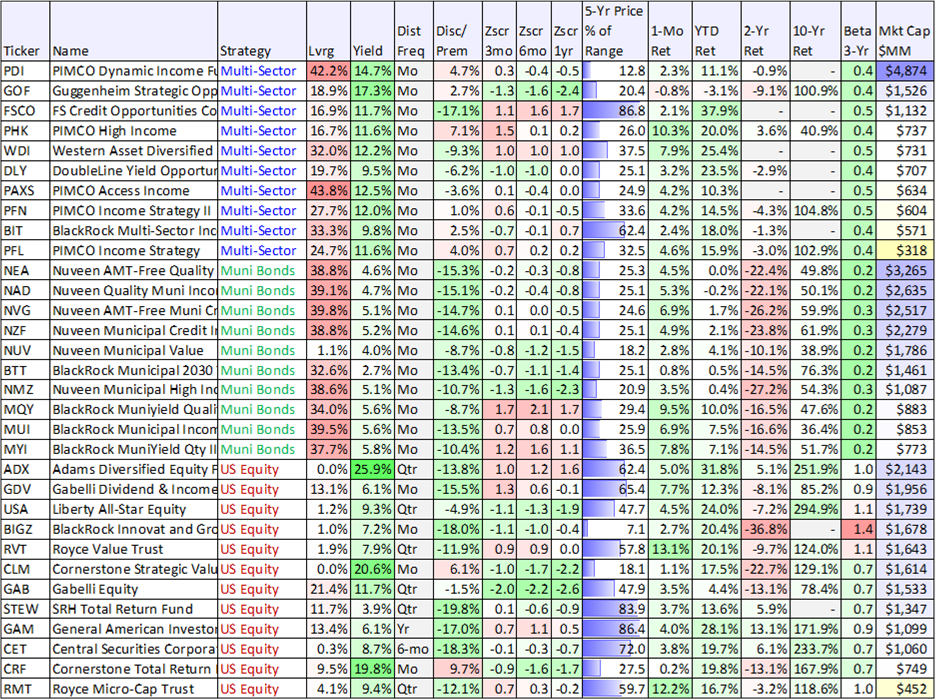Image resolution: width=936 pixels, height=700 pixels.
Task: Click the ADX ticker cell
Action: coord(26,470)
